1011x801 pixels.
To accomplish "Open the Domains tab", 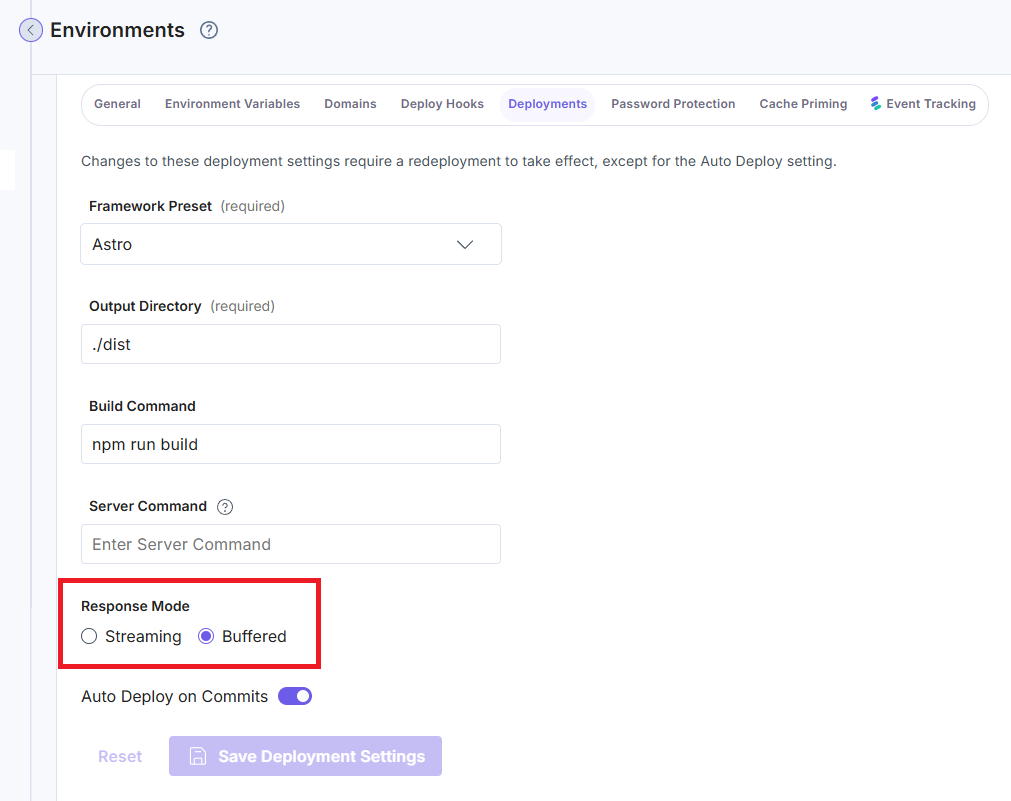I will click(x=350, y=104).
